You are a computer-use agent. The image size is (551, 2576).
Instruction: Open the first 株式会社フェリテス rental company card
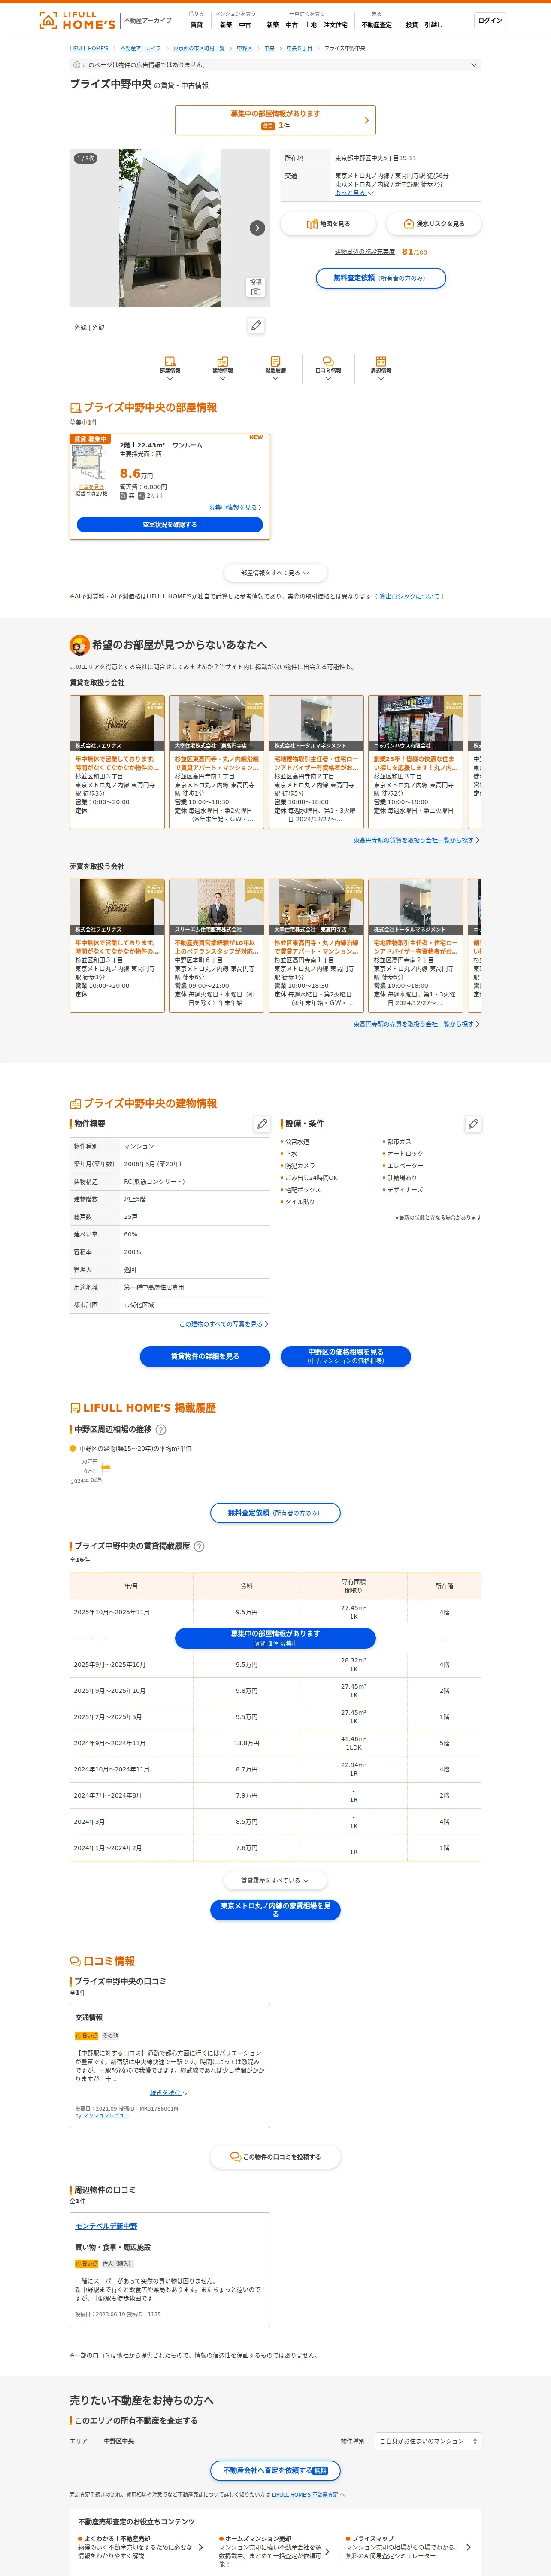click(x=117, y=762)
